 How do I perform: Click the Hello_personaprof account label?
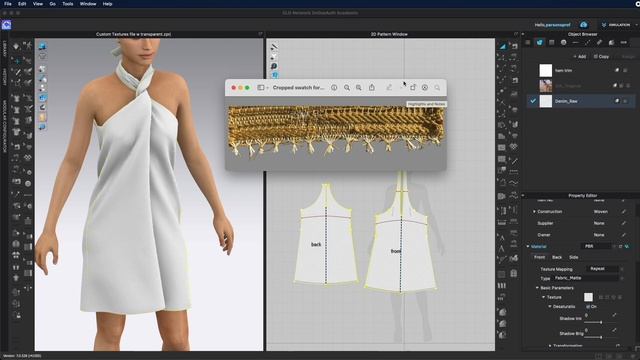(552, 25)
